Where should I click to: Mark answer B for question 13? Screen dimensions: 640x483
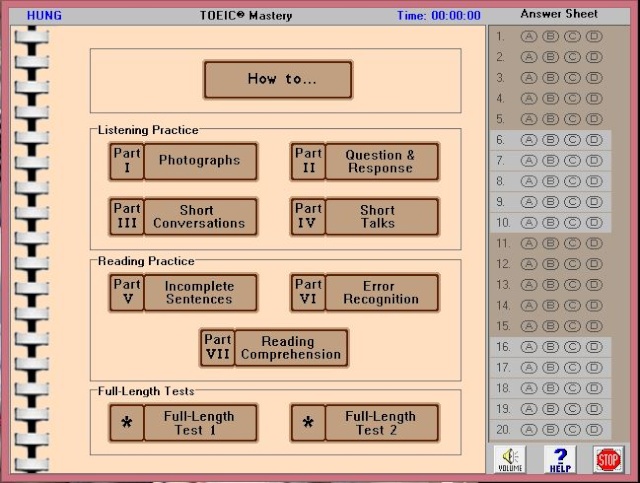(x=550, y=285)
